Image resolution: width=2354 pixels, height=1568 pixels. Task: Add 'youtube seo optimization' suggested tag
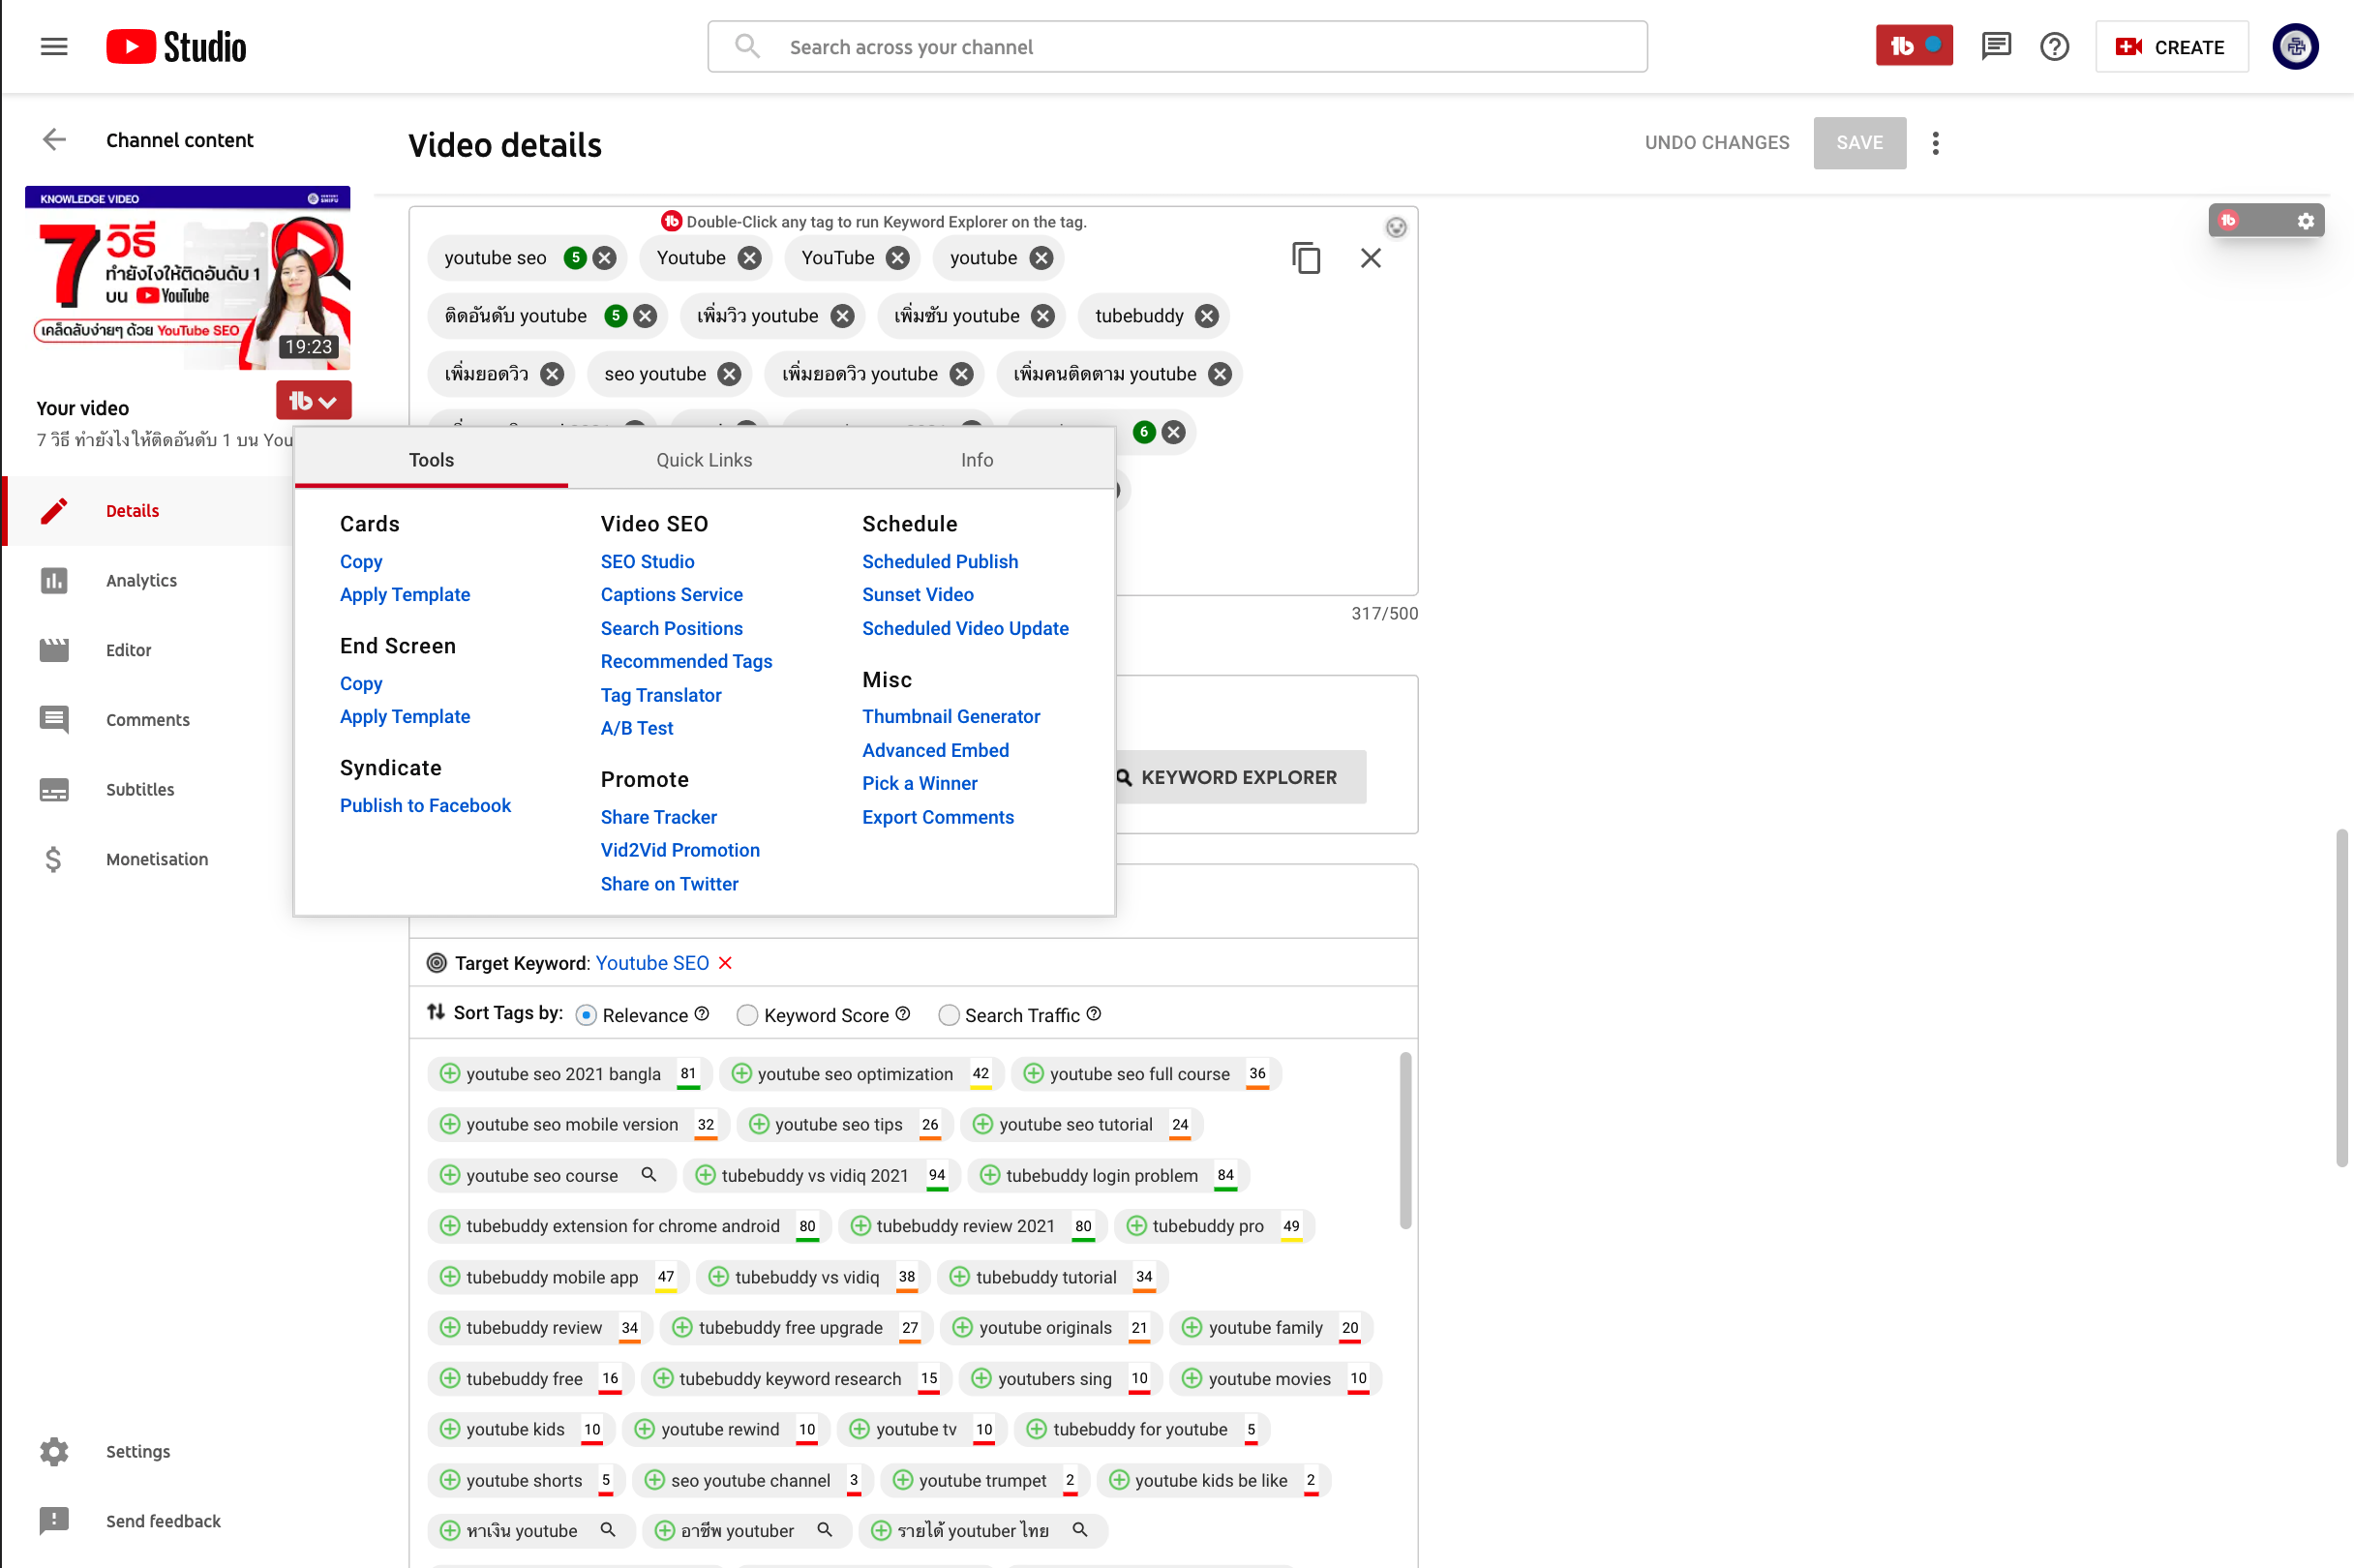(741, 1073)
